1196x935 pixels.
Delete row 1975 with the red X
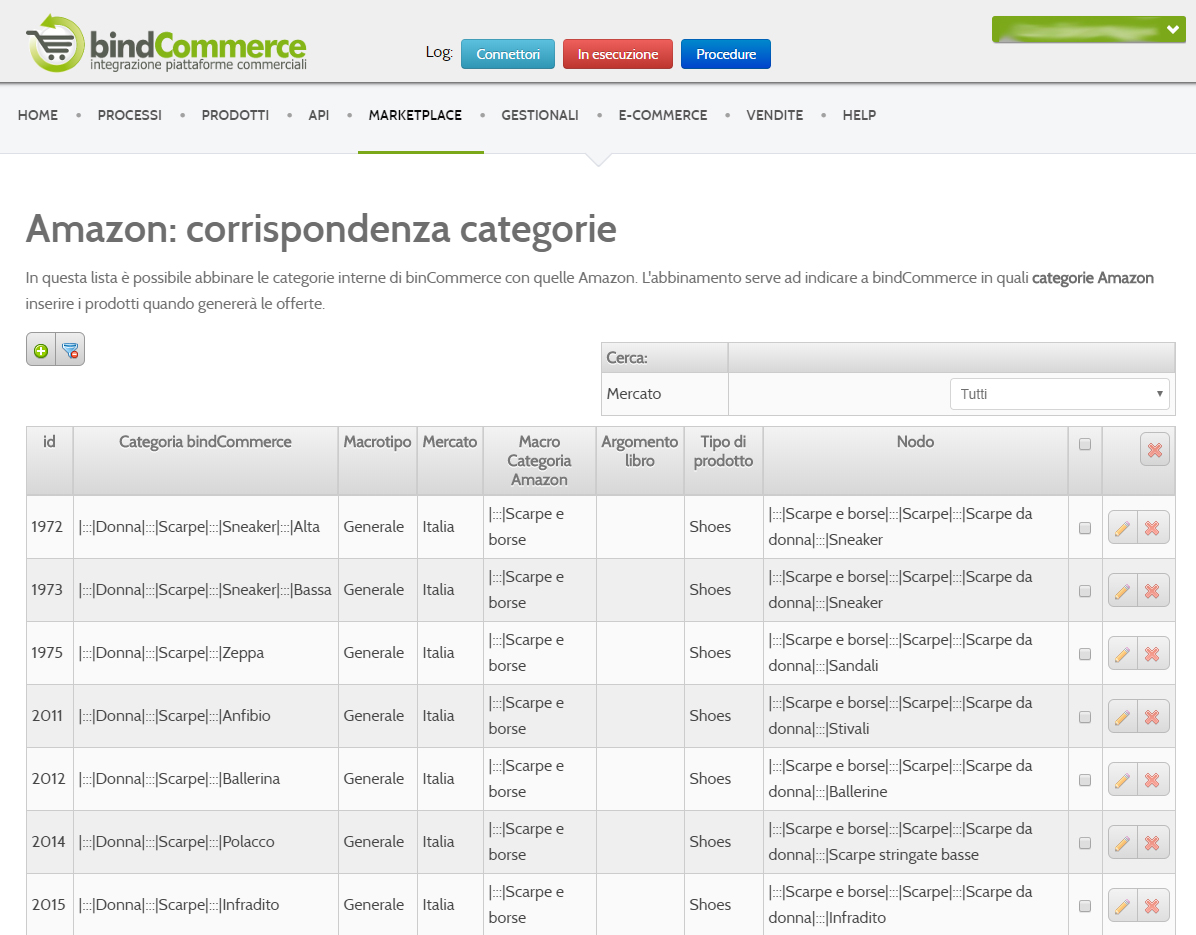pos(1153,654)
